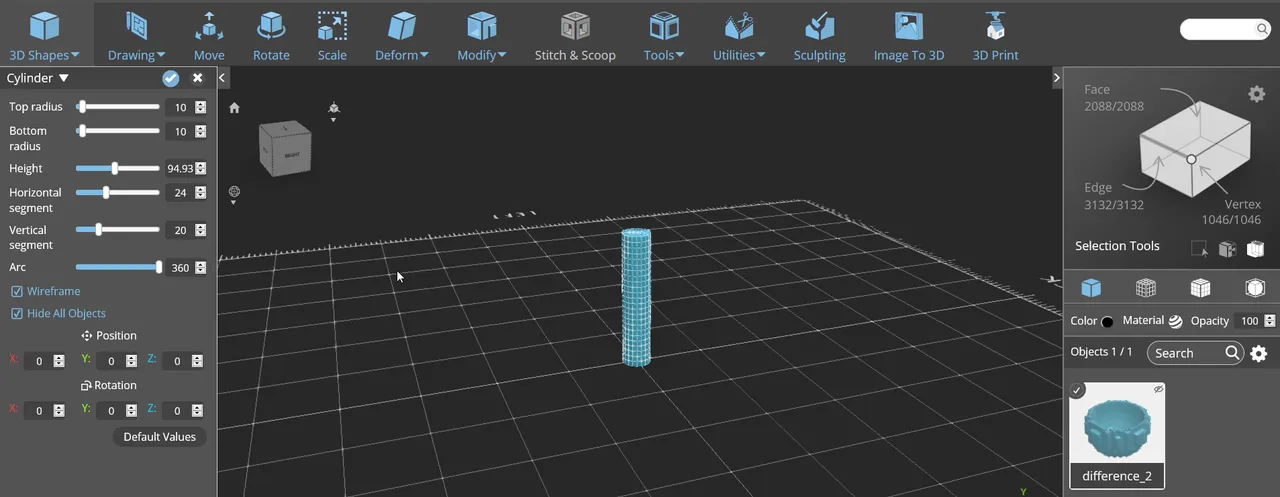Open the Deform dropdown menu
Image resolution: width=1280 pixels, height=497 pixels.
(x=402, y=35)
